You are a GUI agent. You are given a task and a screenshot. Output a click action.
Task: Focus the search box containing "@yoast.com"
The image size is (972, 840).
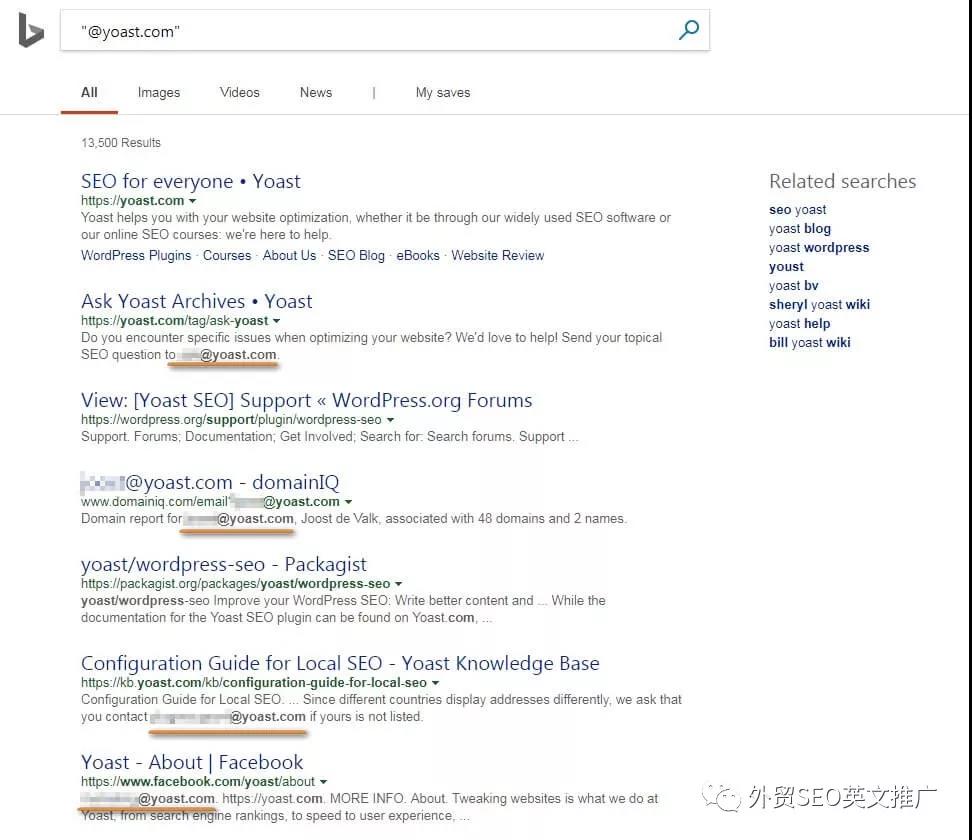point(384,30)
